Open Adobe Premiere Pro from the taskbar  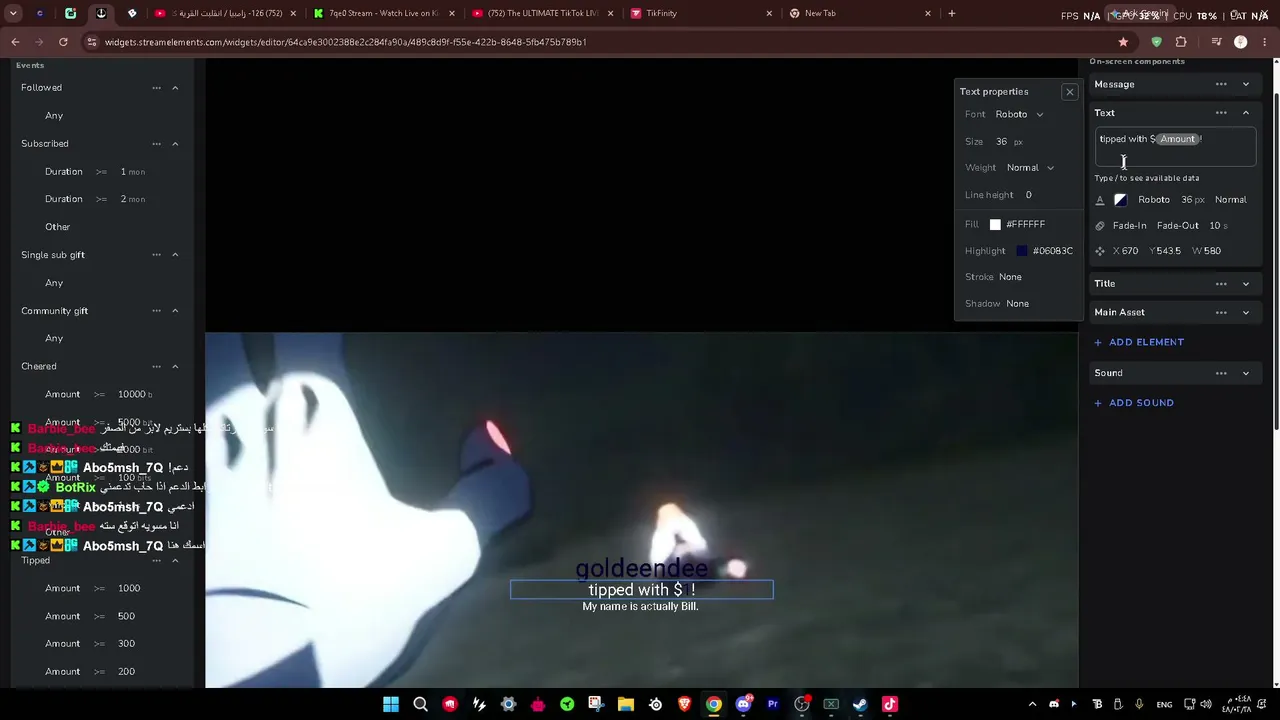772,705
